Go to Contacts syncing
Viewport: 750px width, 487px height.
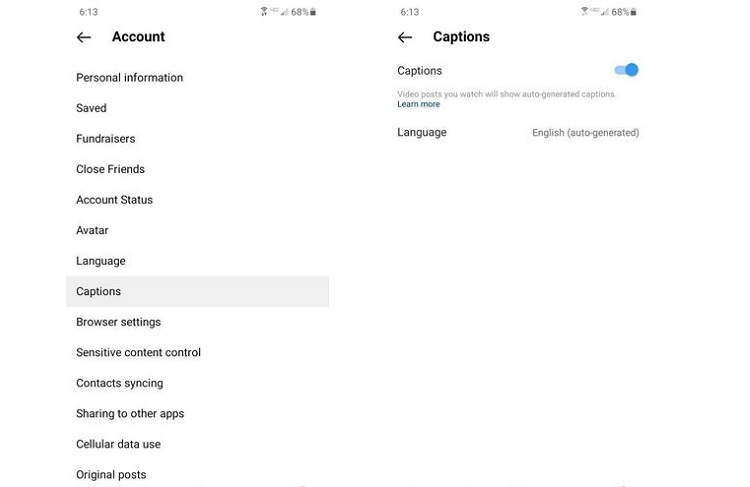click(119, 383)
